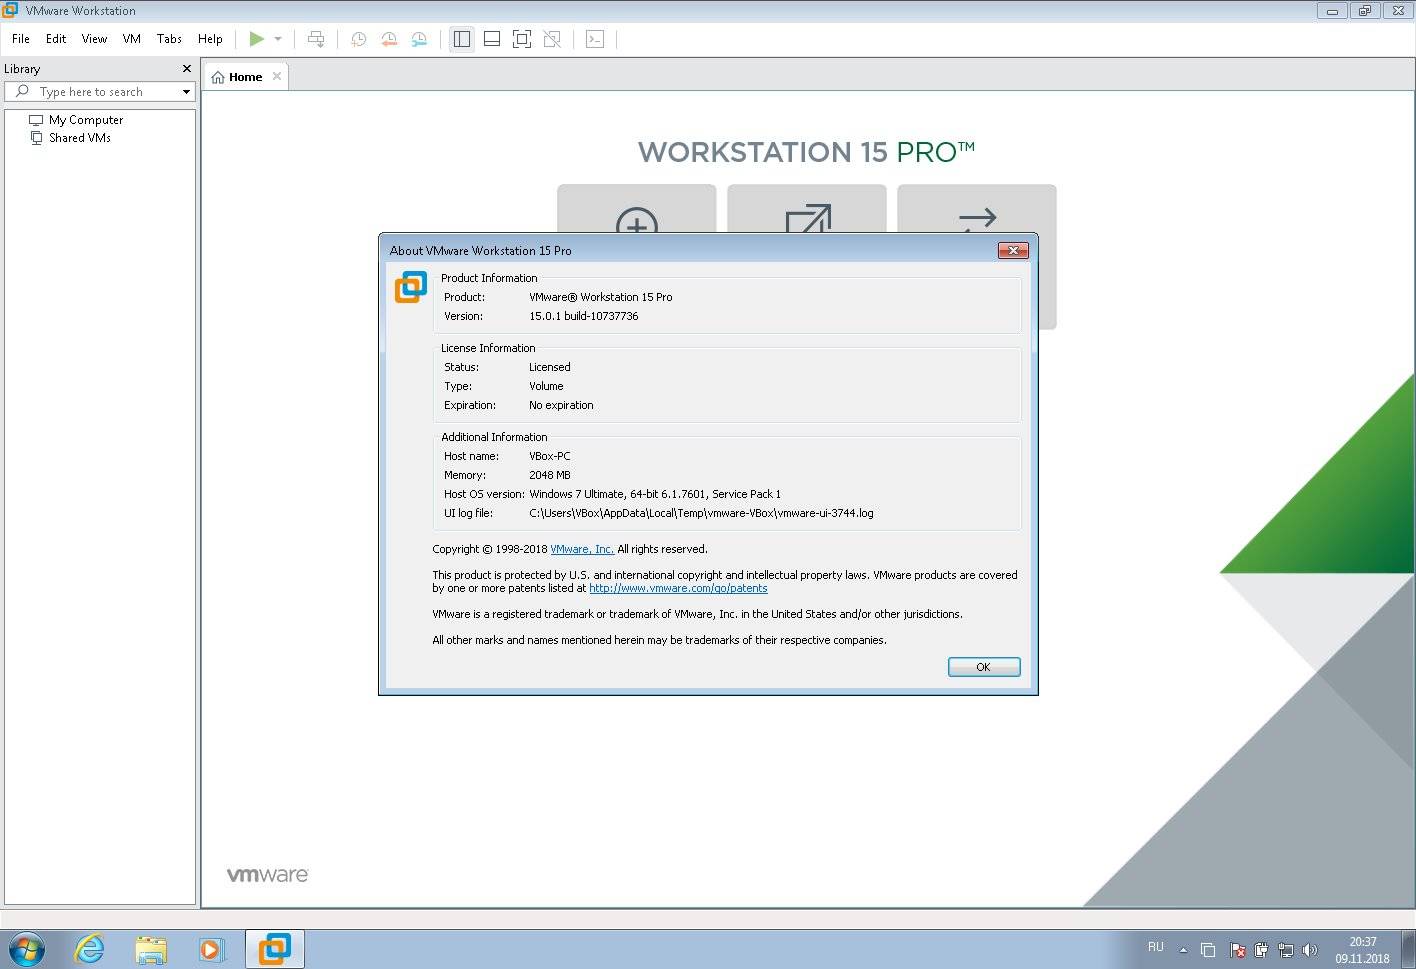Open Windows Explorer folder on the taskbar
This screenshot has width=1416, height=969.
(x=151, y=949)
